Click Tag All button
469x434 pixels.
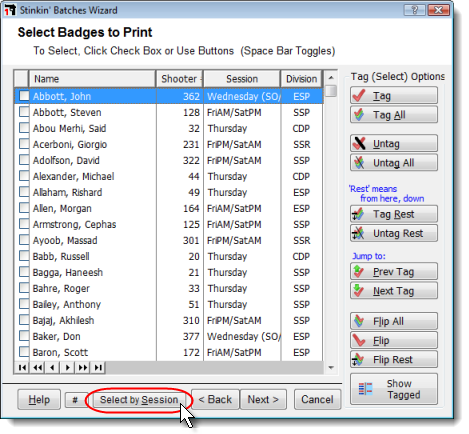pyautogui.click(x=394, y=115)
